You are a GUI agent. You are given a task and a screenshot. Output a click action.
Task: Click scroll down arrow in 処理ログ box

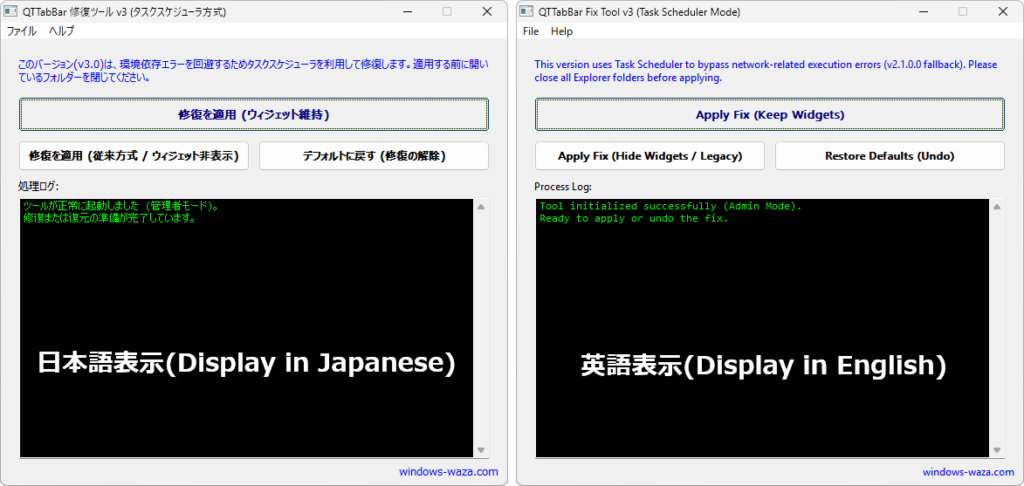481,450
